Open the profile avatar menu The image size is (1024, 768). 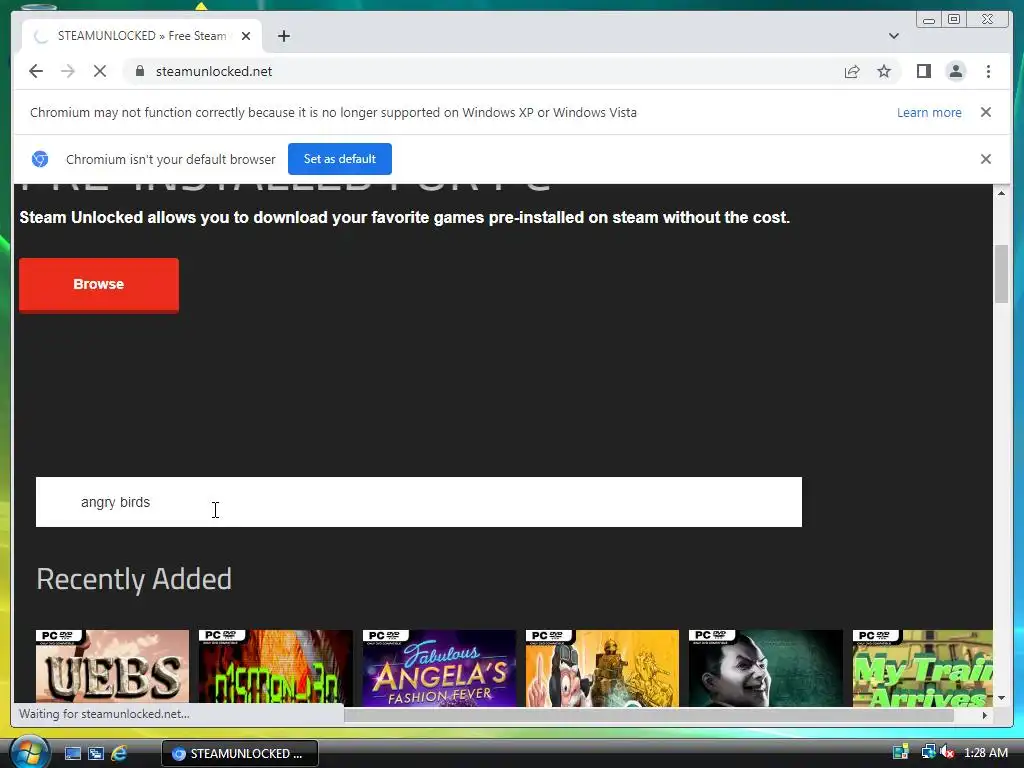(955, 71)
